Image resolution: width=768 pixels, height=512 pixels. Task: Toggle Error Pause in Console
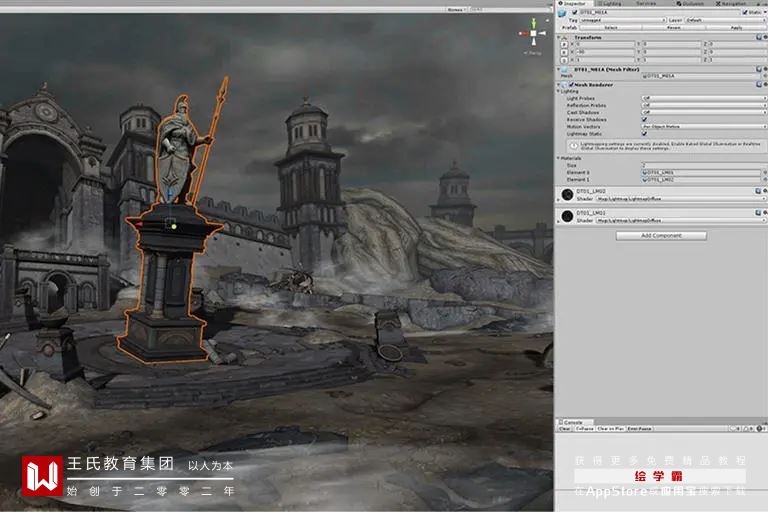point(639,429)
